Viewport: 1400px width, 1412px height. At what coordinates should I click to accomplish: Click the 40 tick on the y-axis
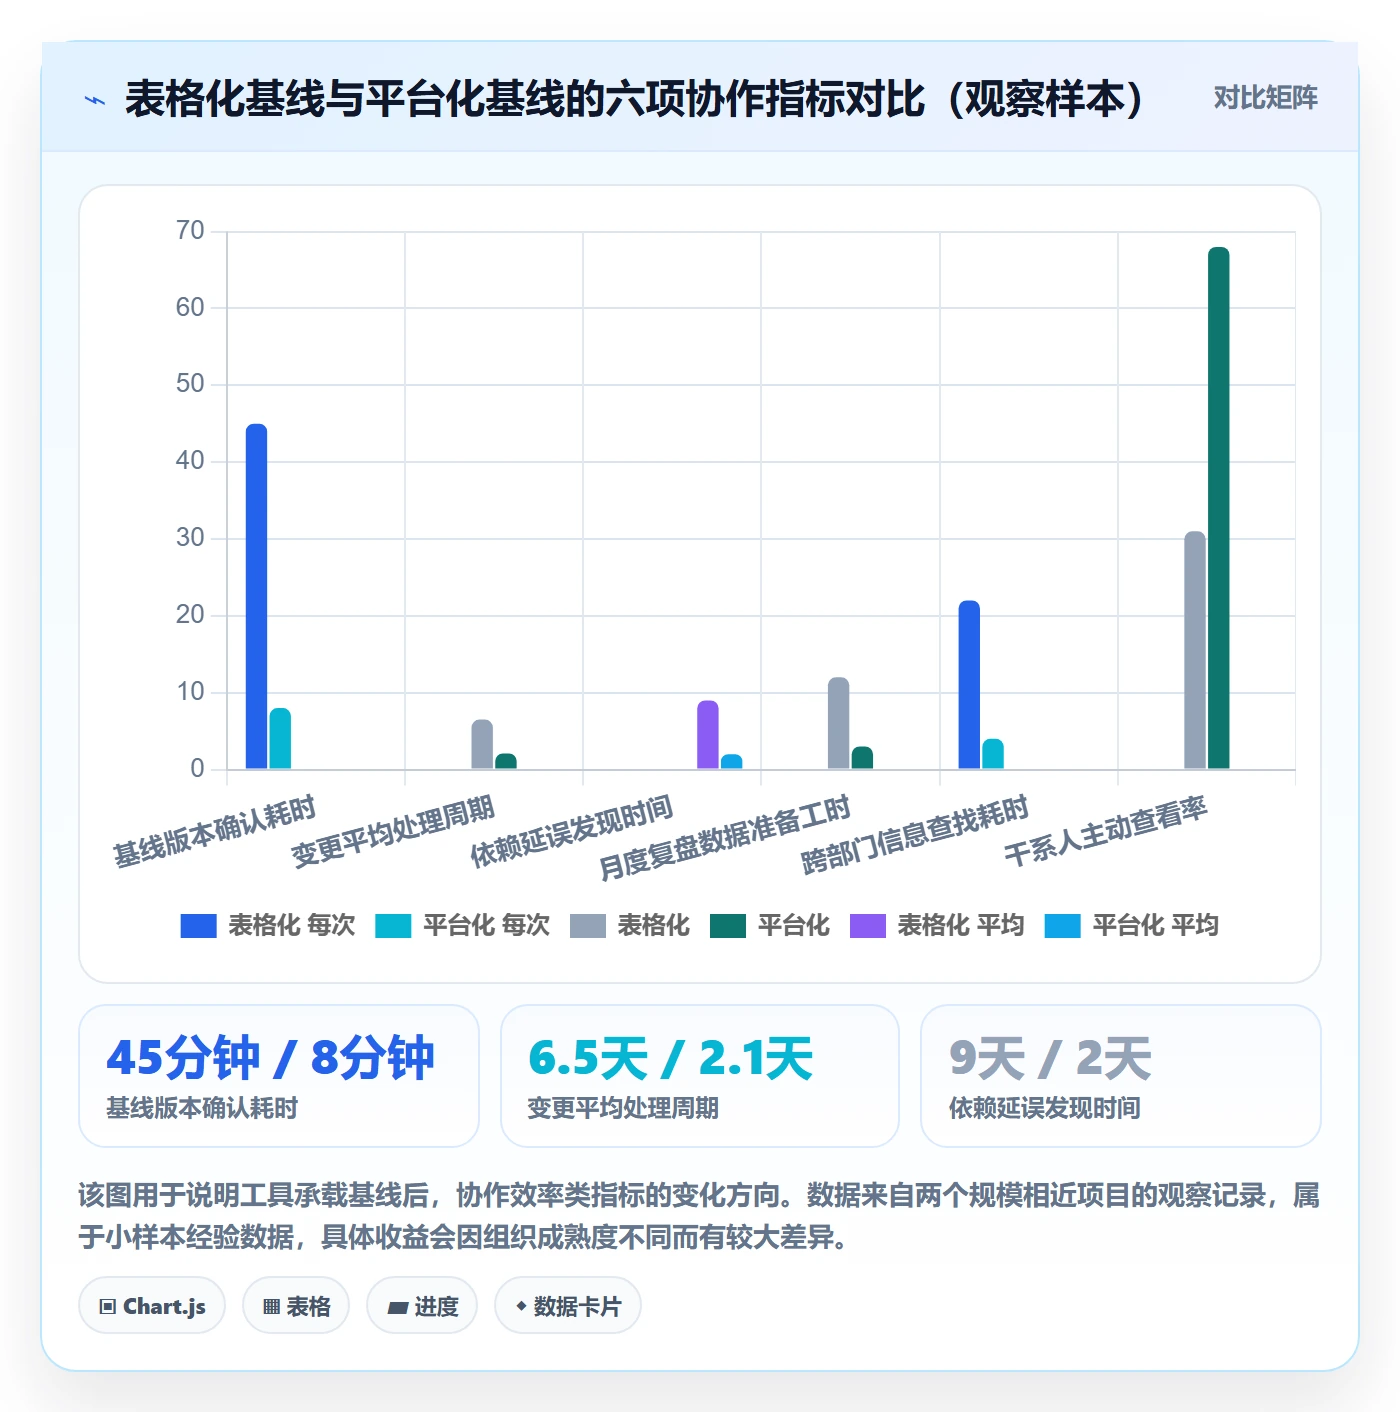190,461
